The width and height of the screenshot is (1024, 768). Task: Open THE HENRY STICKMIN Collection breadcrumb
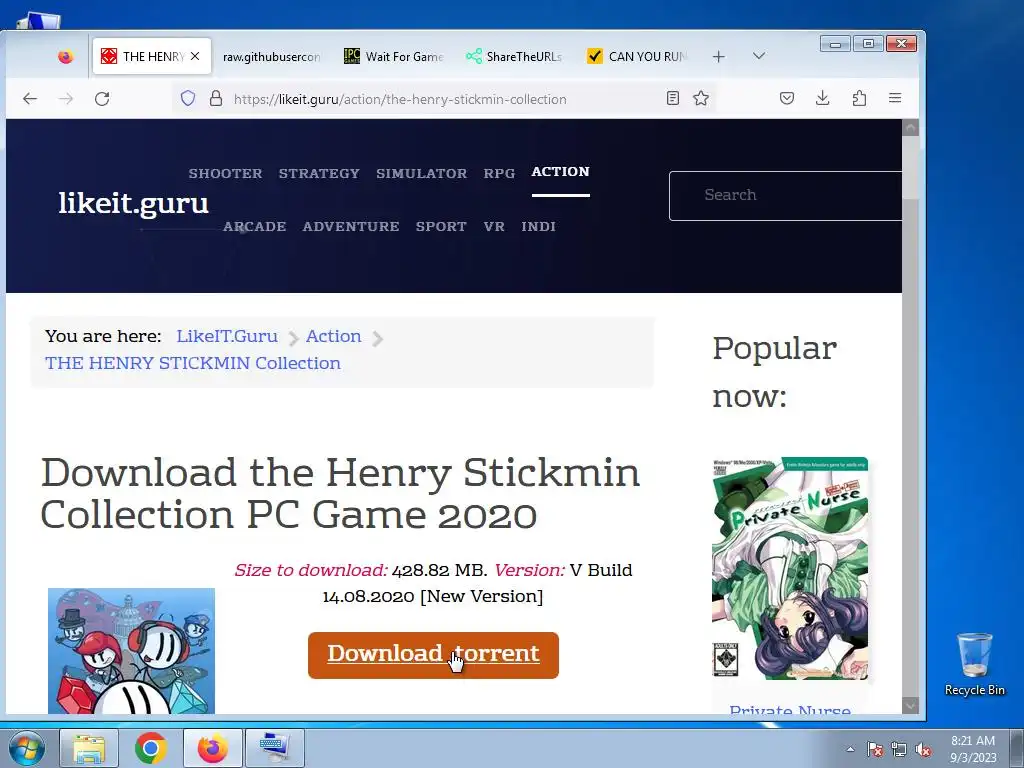pos(193,363)
